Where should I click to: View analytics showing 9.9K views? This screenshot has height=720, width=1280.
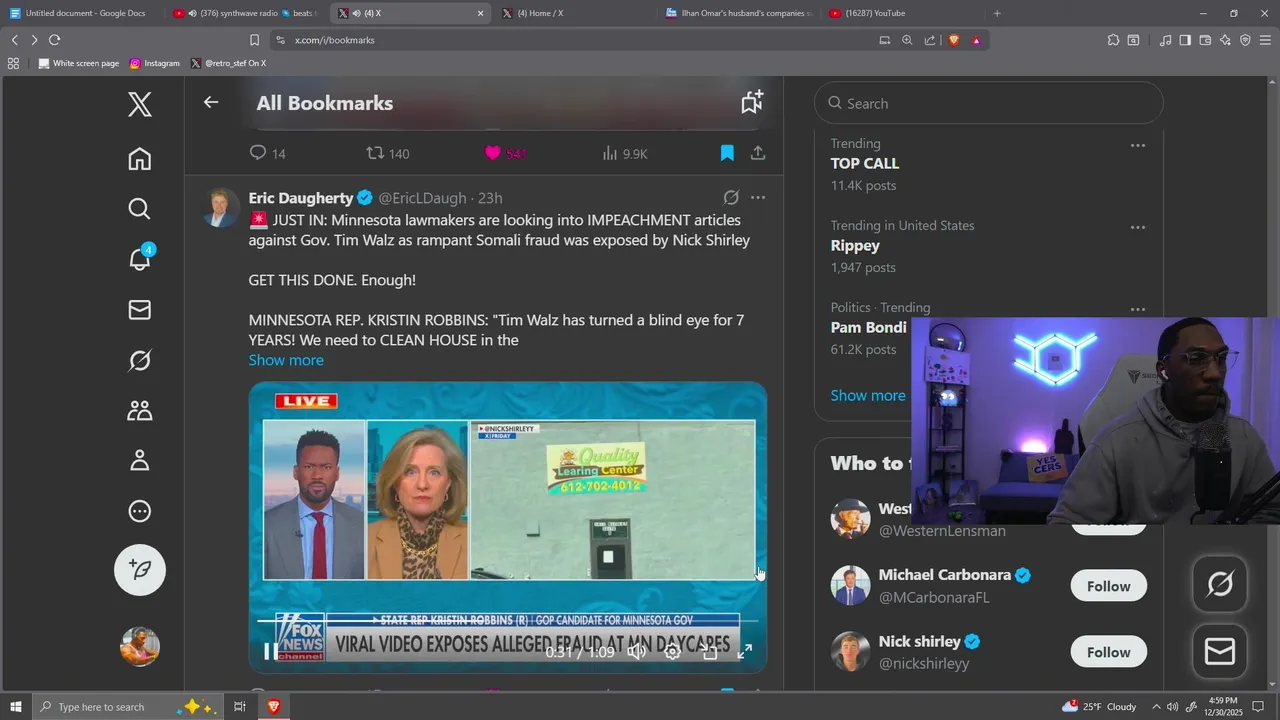[625, 153]
